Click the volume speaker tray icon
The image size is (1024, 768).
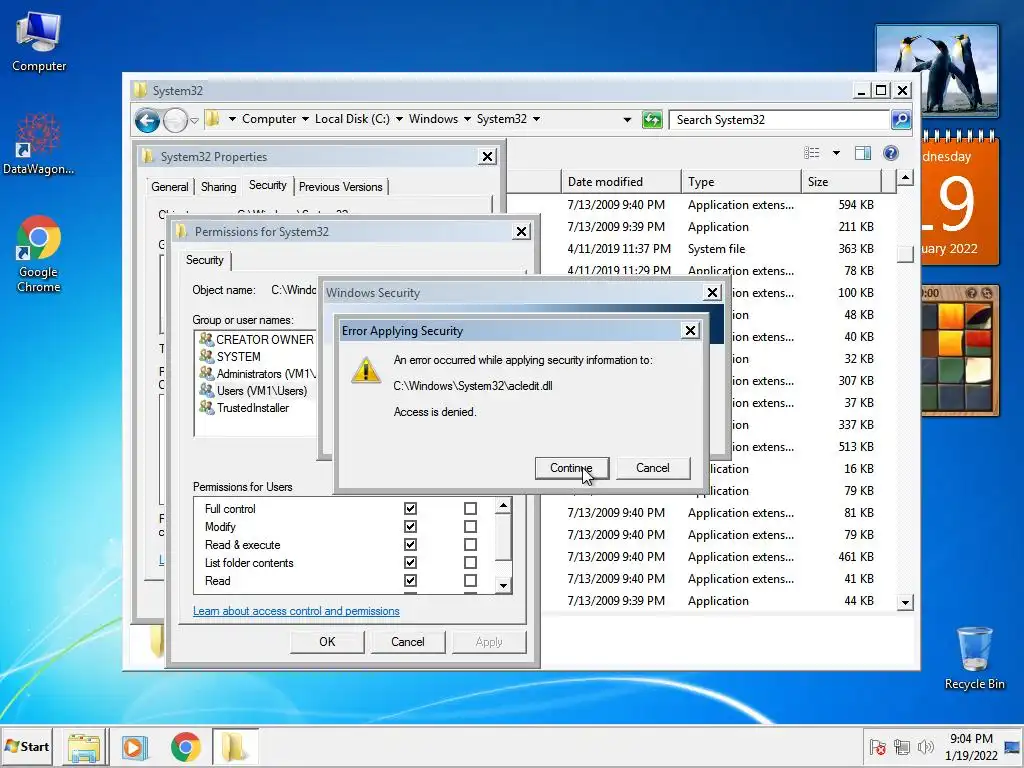point(925,747)
